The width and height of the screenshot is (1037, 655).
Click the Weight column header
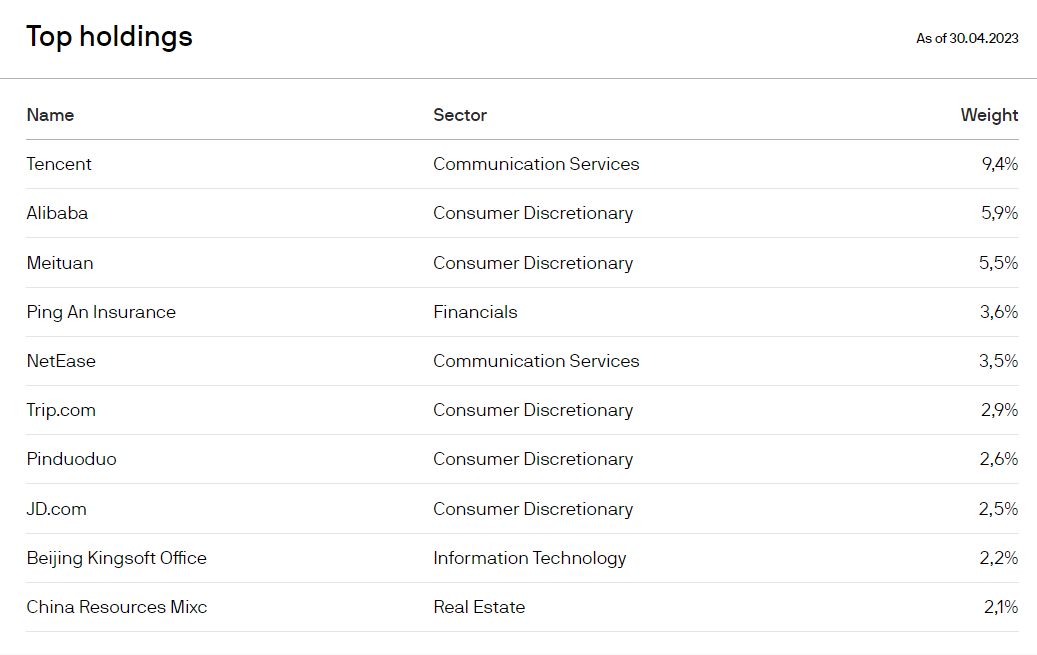(x=989, y=115)
